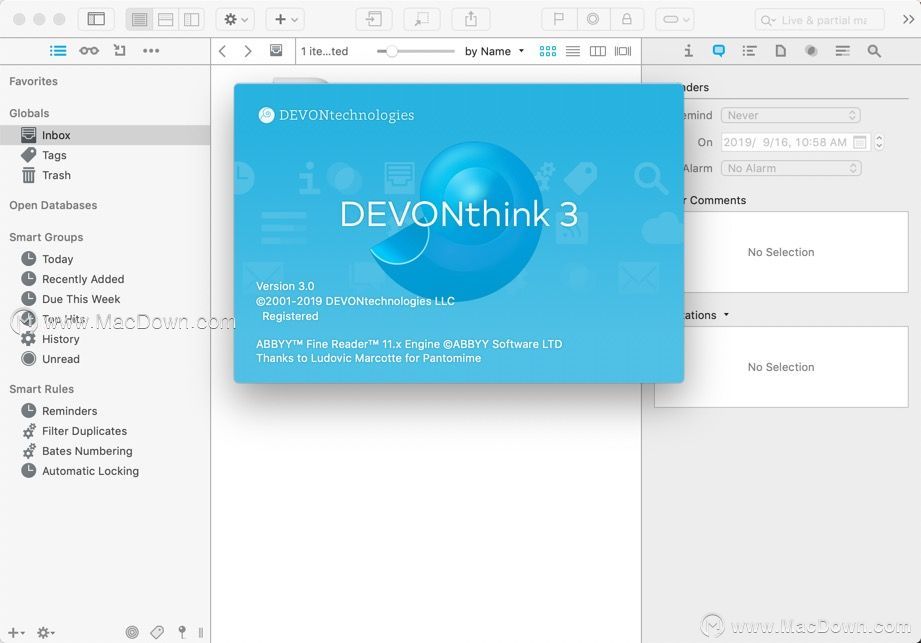Toggle the sidebar visibility button
Viewport: 921px width, 643px height.
(x=96, y=19)
